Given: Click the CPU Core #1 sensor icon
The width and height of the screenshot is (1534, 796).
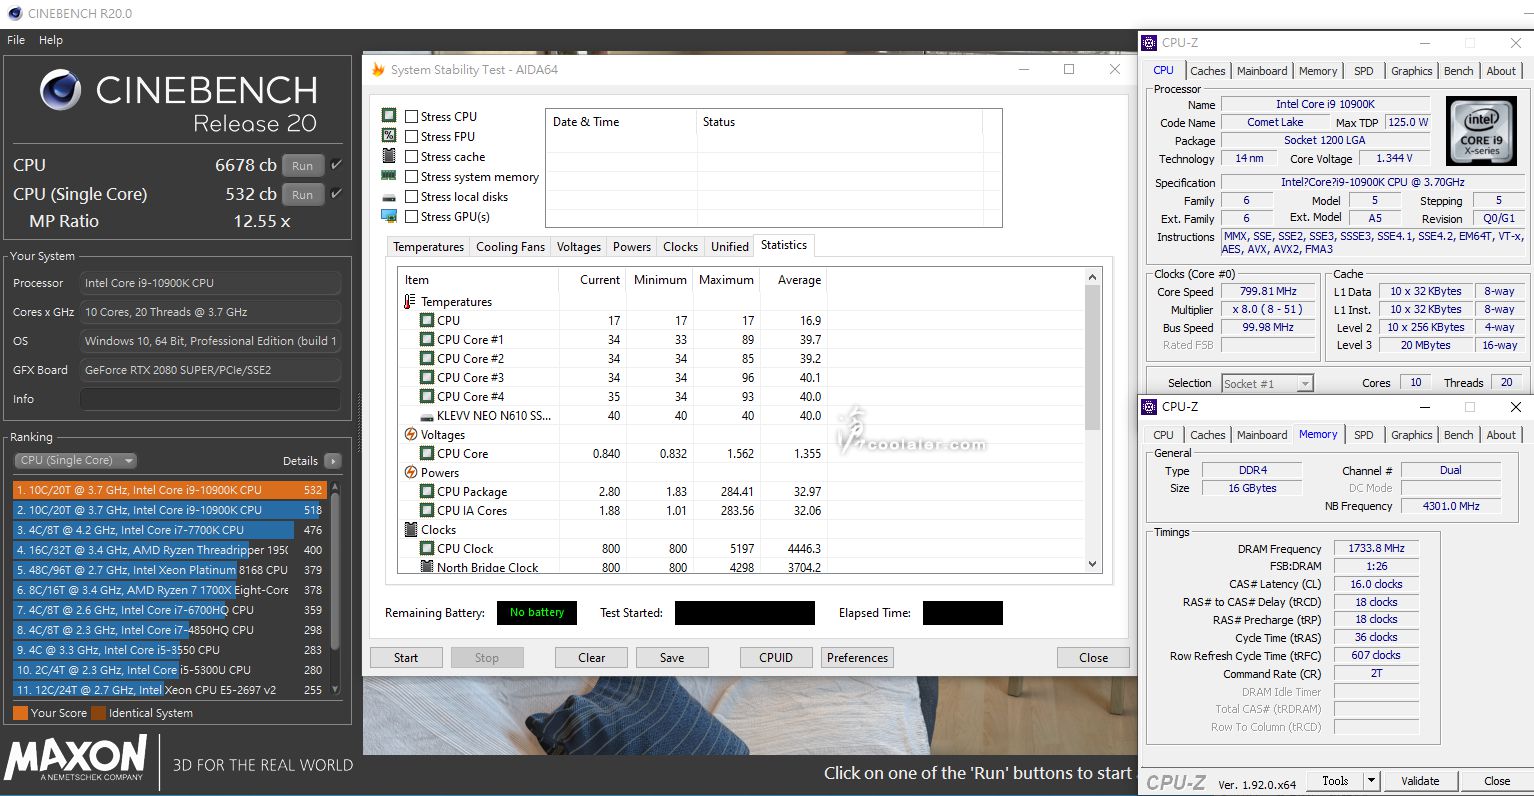Looking at the screenshot, I should (x=427, y=340).
